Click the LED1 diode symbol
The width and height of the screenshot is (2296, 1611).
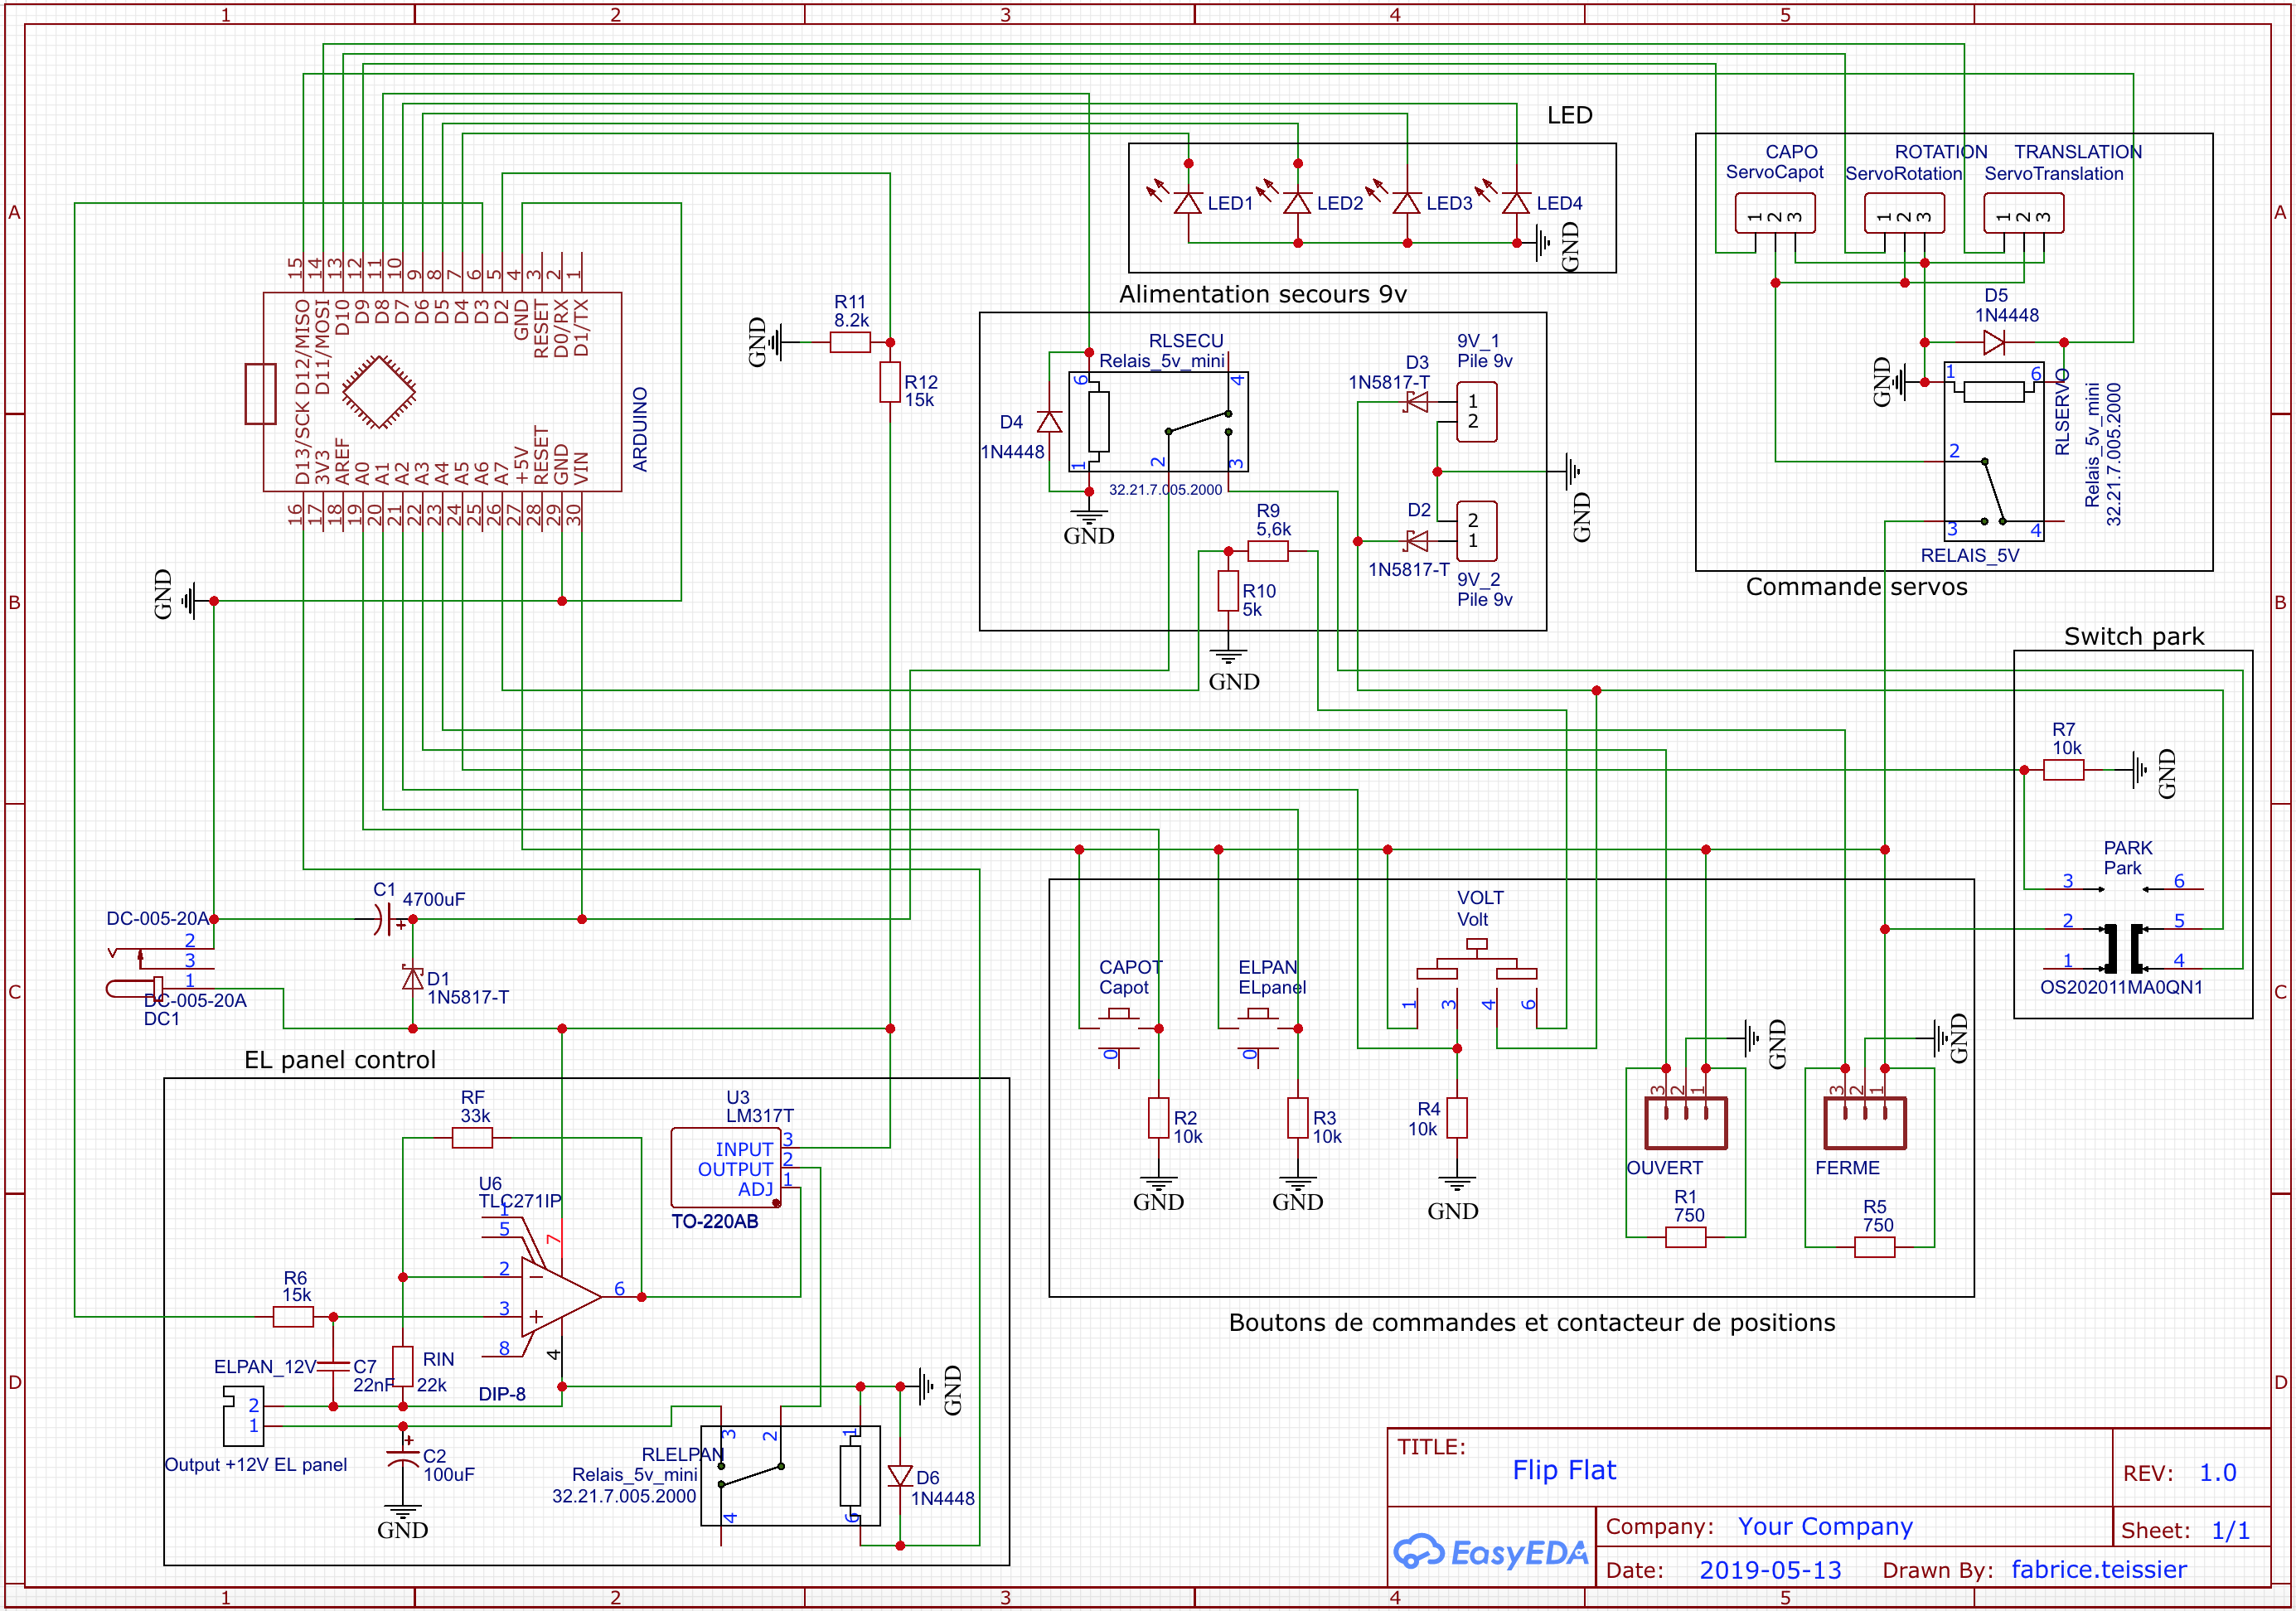(1187, 204)
